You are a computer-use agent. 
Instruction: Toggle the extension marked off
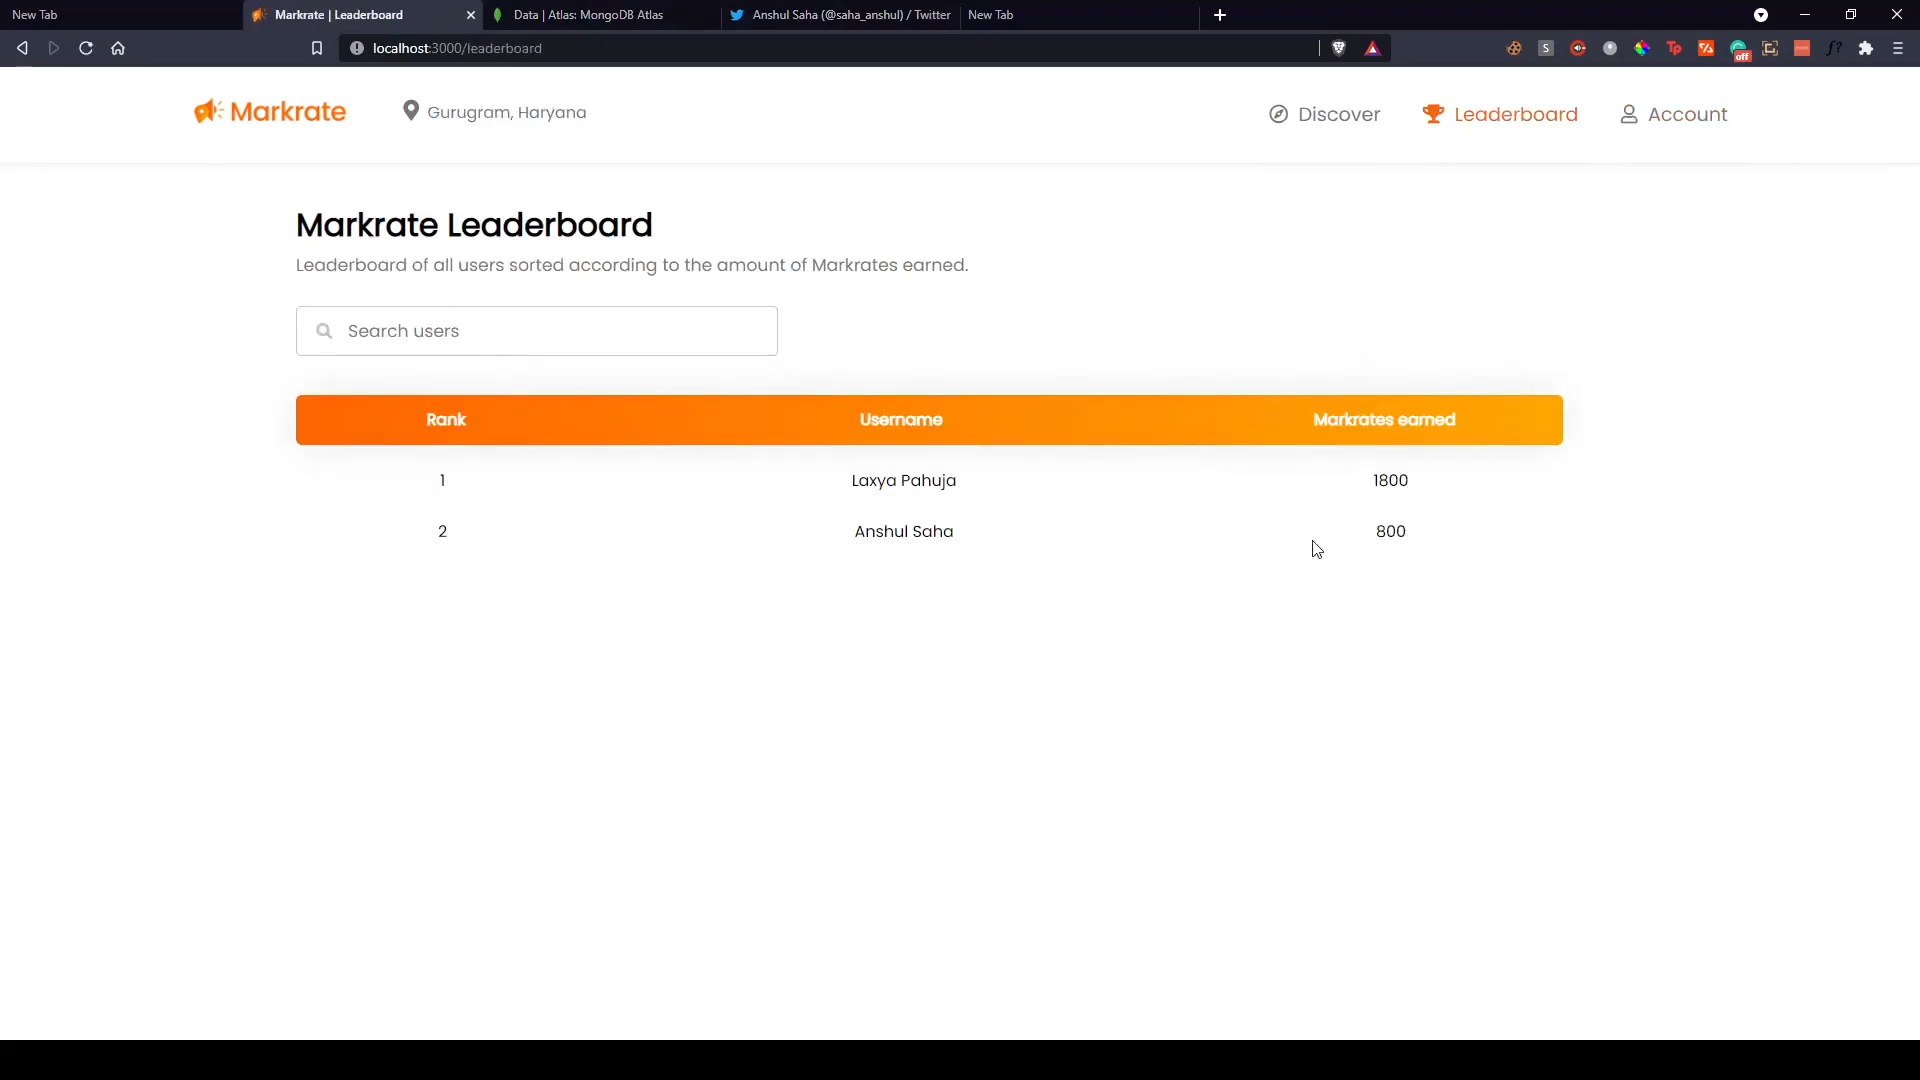(1739, 50)
